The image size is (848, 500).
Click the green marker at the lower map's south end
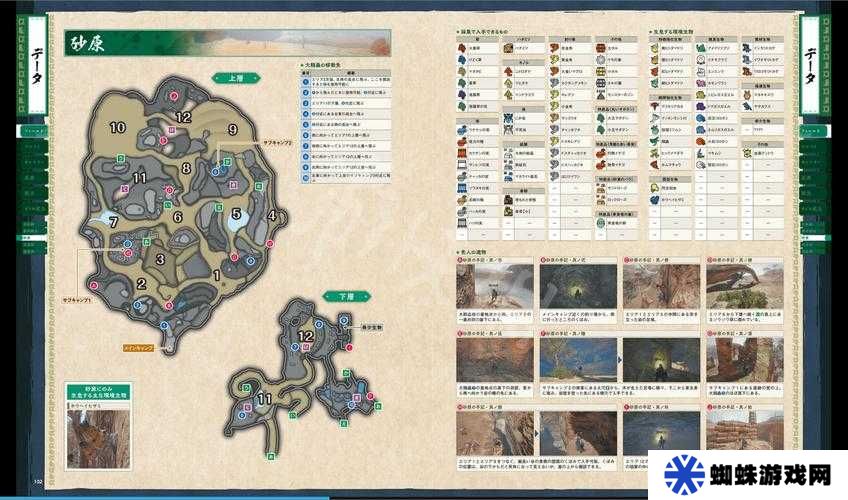pyautogui.click(x=271, y=457)
